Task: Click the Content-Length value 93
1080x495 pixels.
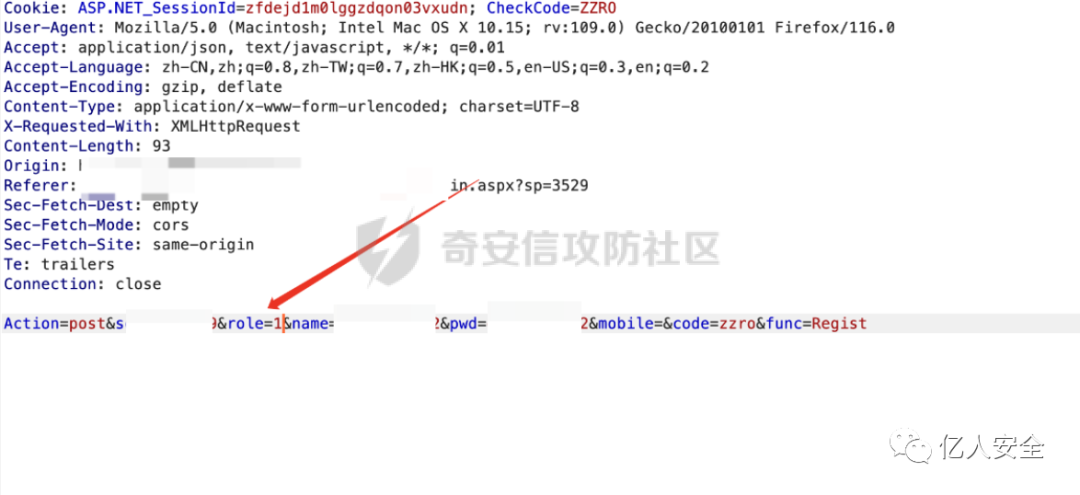Action: [161, 146]
